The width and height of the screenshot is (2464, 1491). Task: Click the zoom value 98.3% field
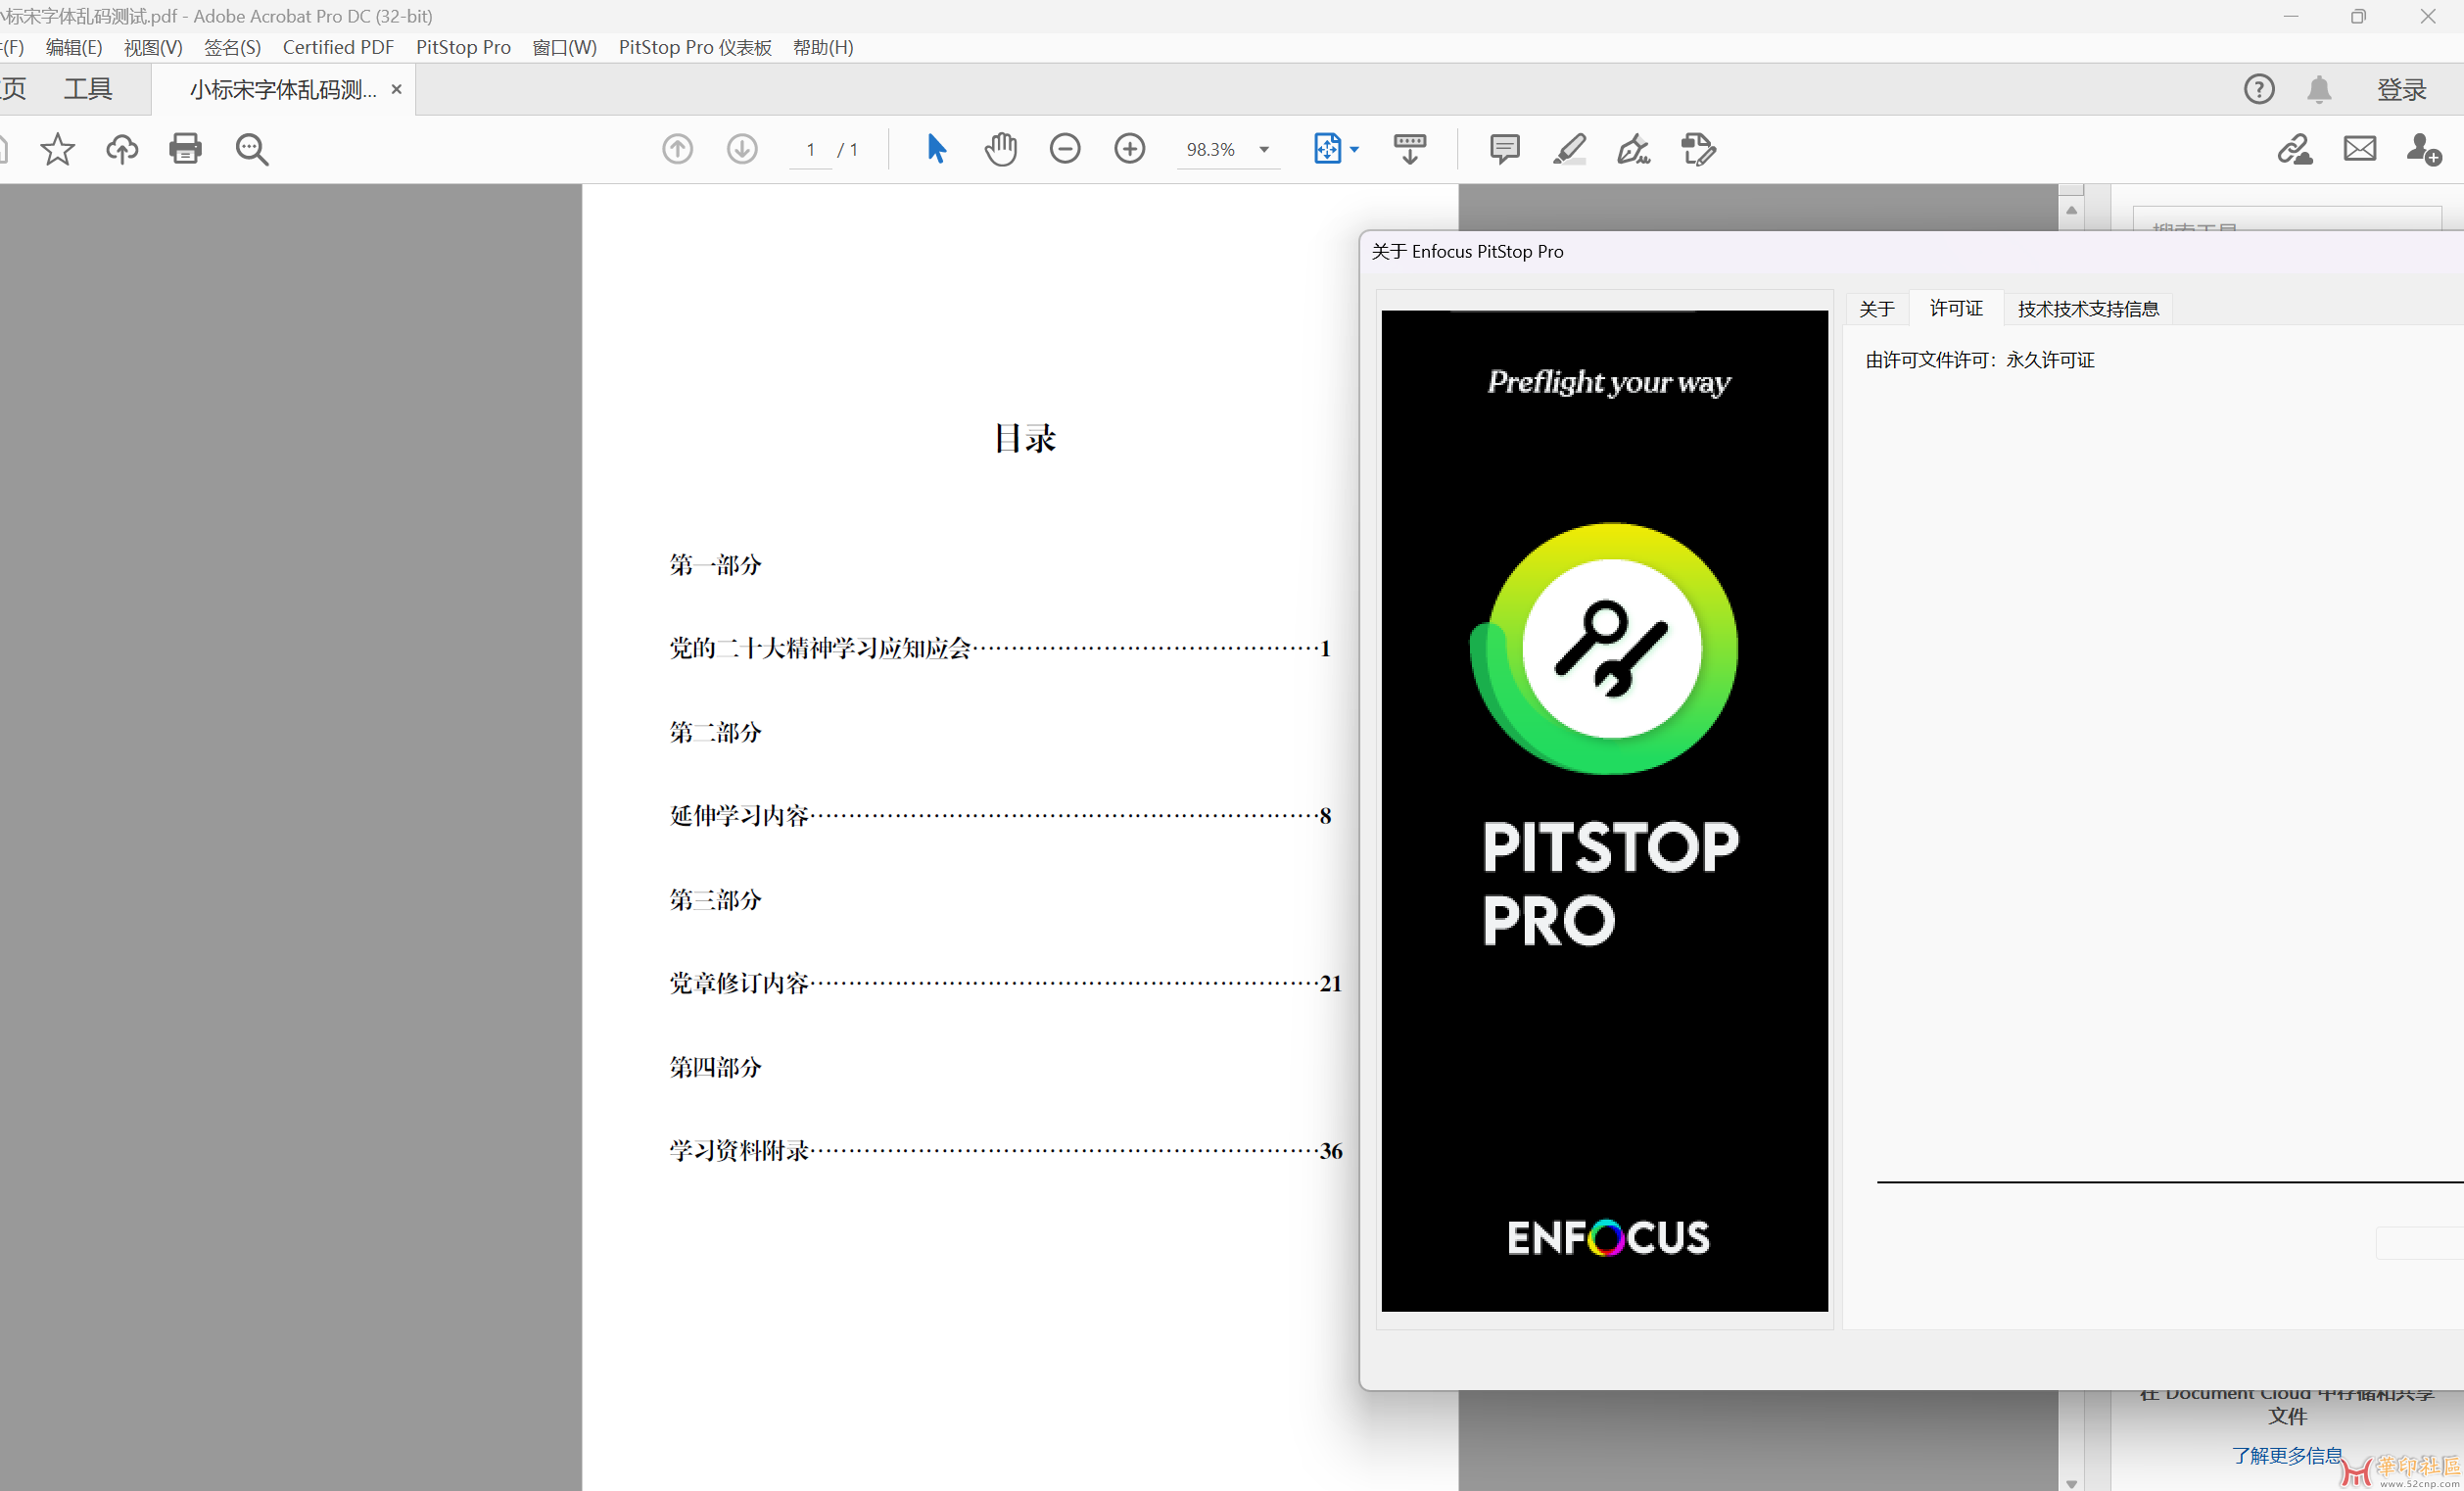pyautogui.click(x=1210, y=149)
